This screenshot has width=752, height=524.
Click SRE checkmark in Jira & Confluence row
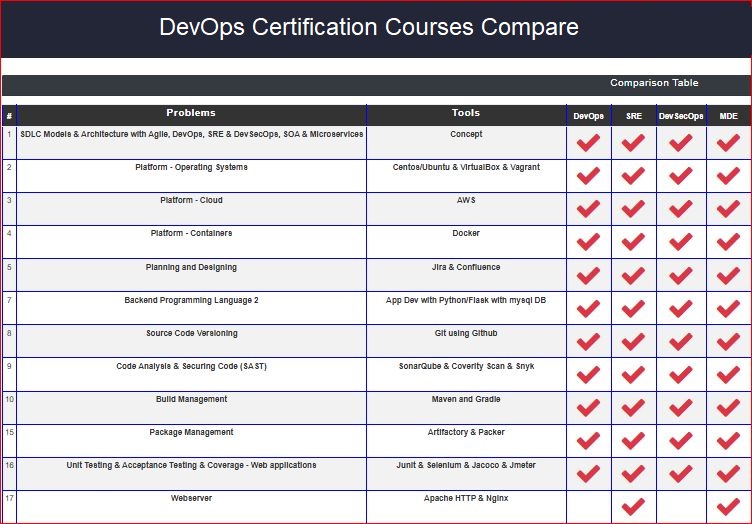coord(633,275)
